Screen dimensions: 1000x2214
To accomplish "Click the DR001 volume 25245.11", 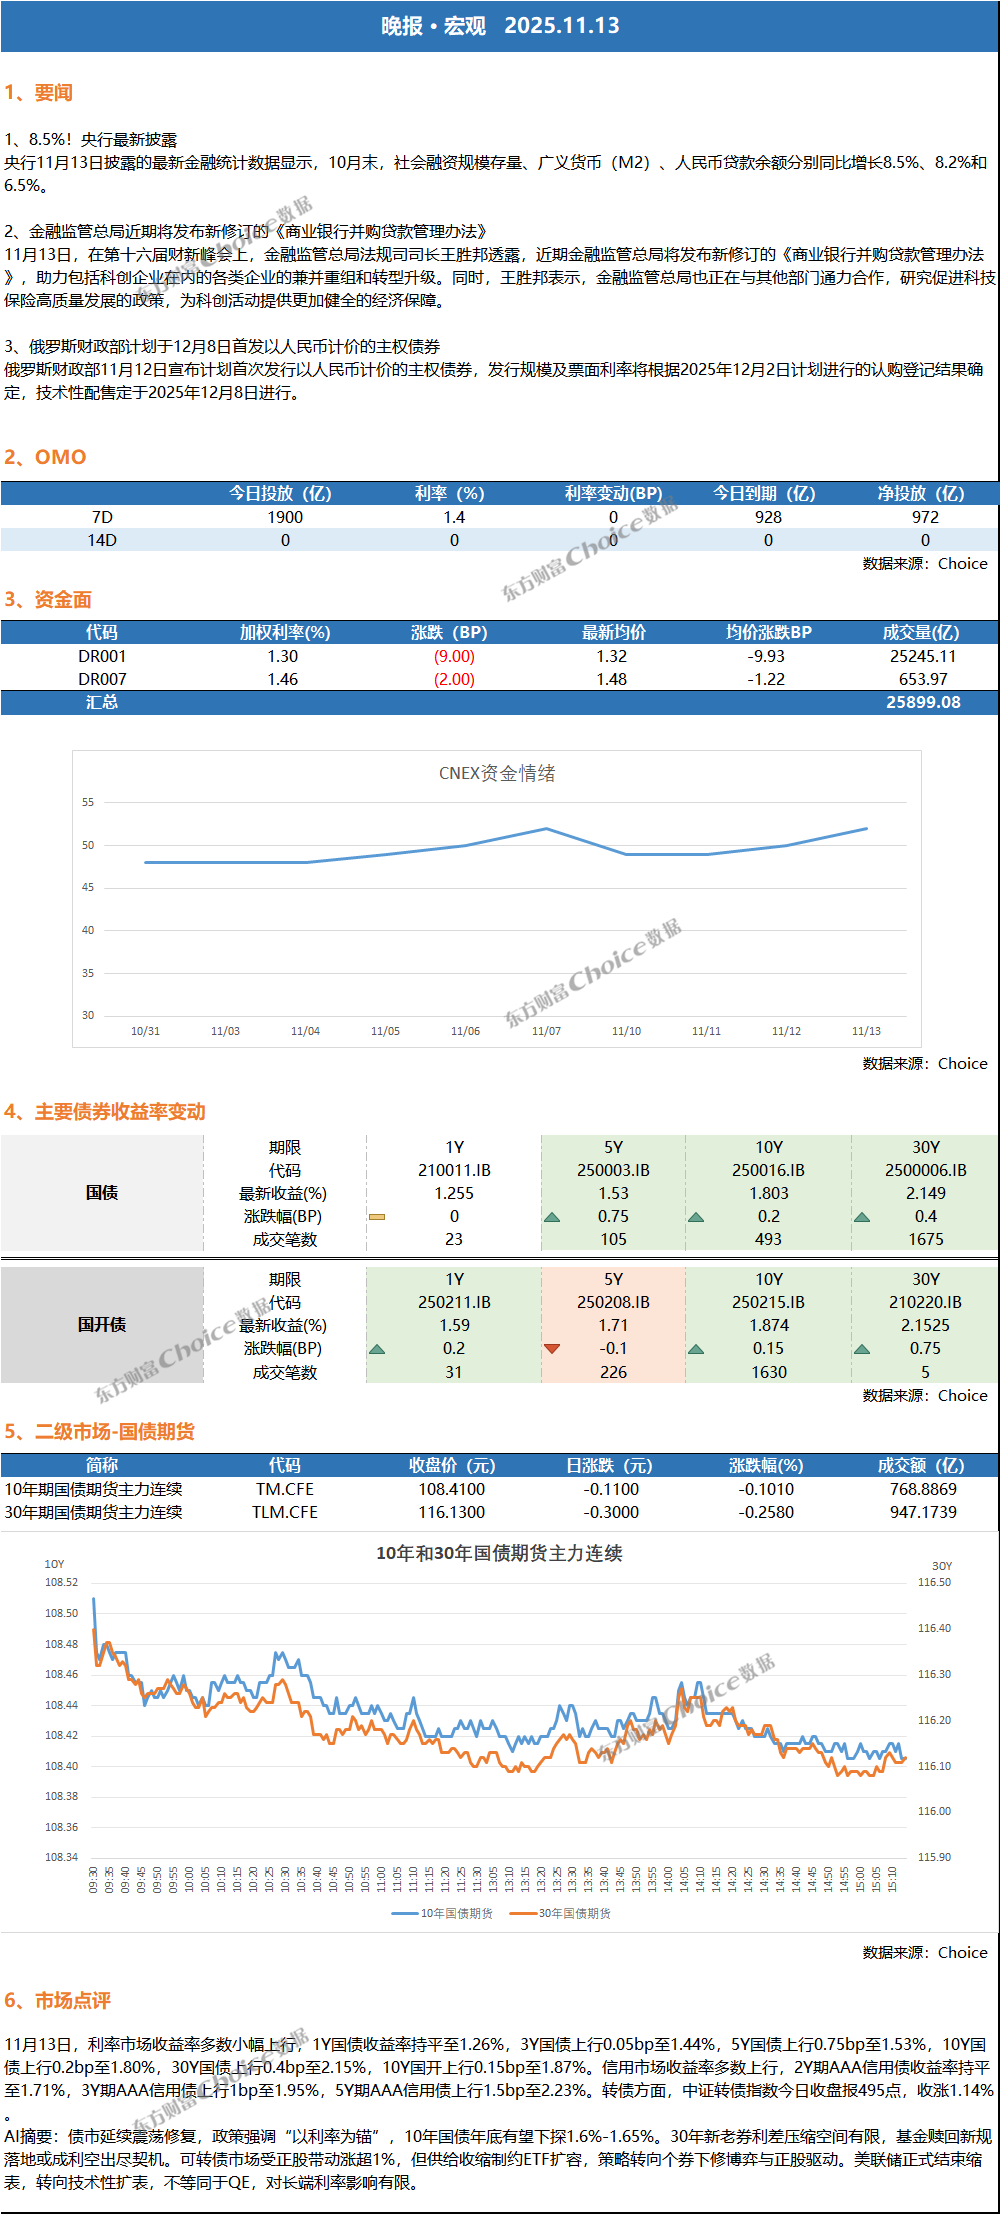I will (923, 656).
